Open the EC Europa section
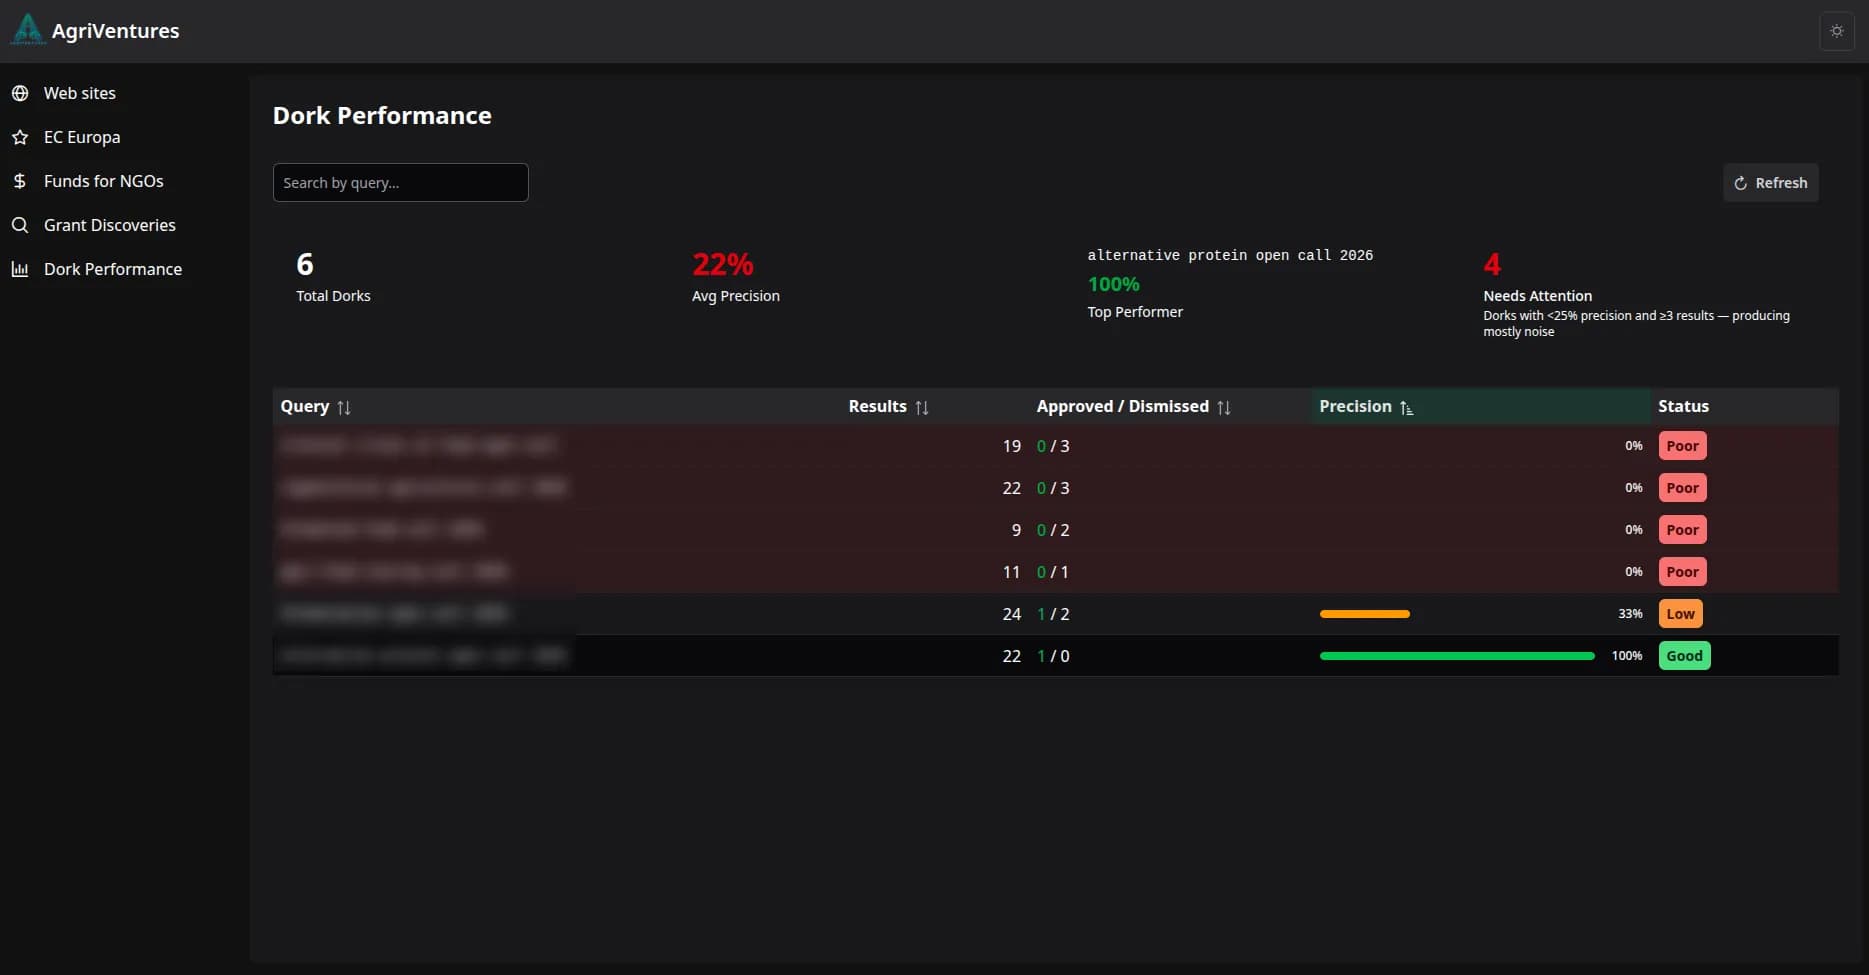The width and height of the screenshot is (1869, 975). point(82,137)
